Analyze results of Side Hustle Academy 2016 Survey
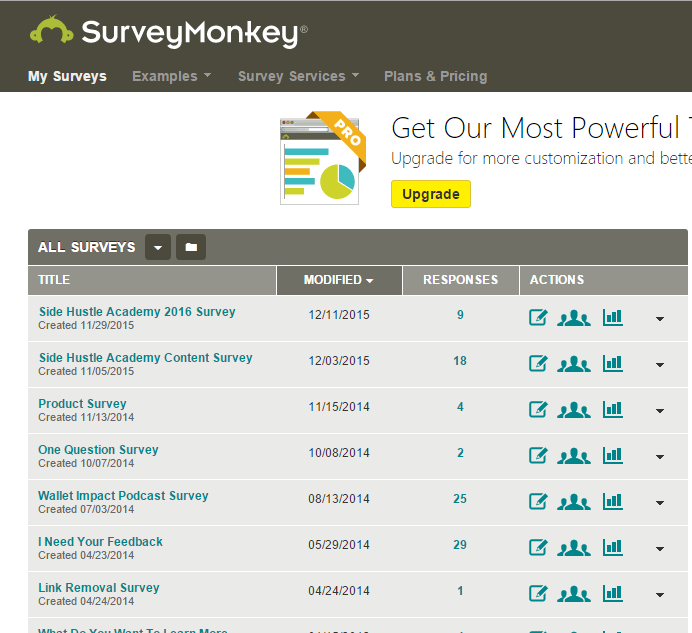 [x=613, y=317]
